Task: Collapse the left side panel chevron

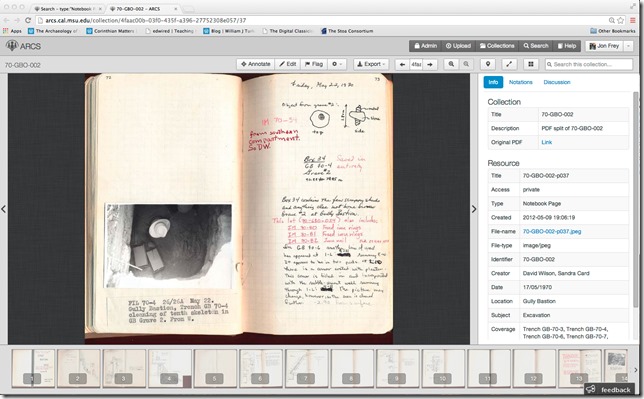Action: pyautogui.click(x=3, y=209)
